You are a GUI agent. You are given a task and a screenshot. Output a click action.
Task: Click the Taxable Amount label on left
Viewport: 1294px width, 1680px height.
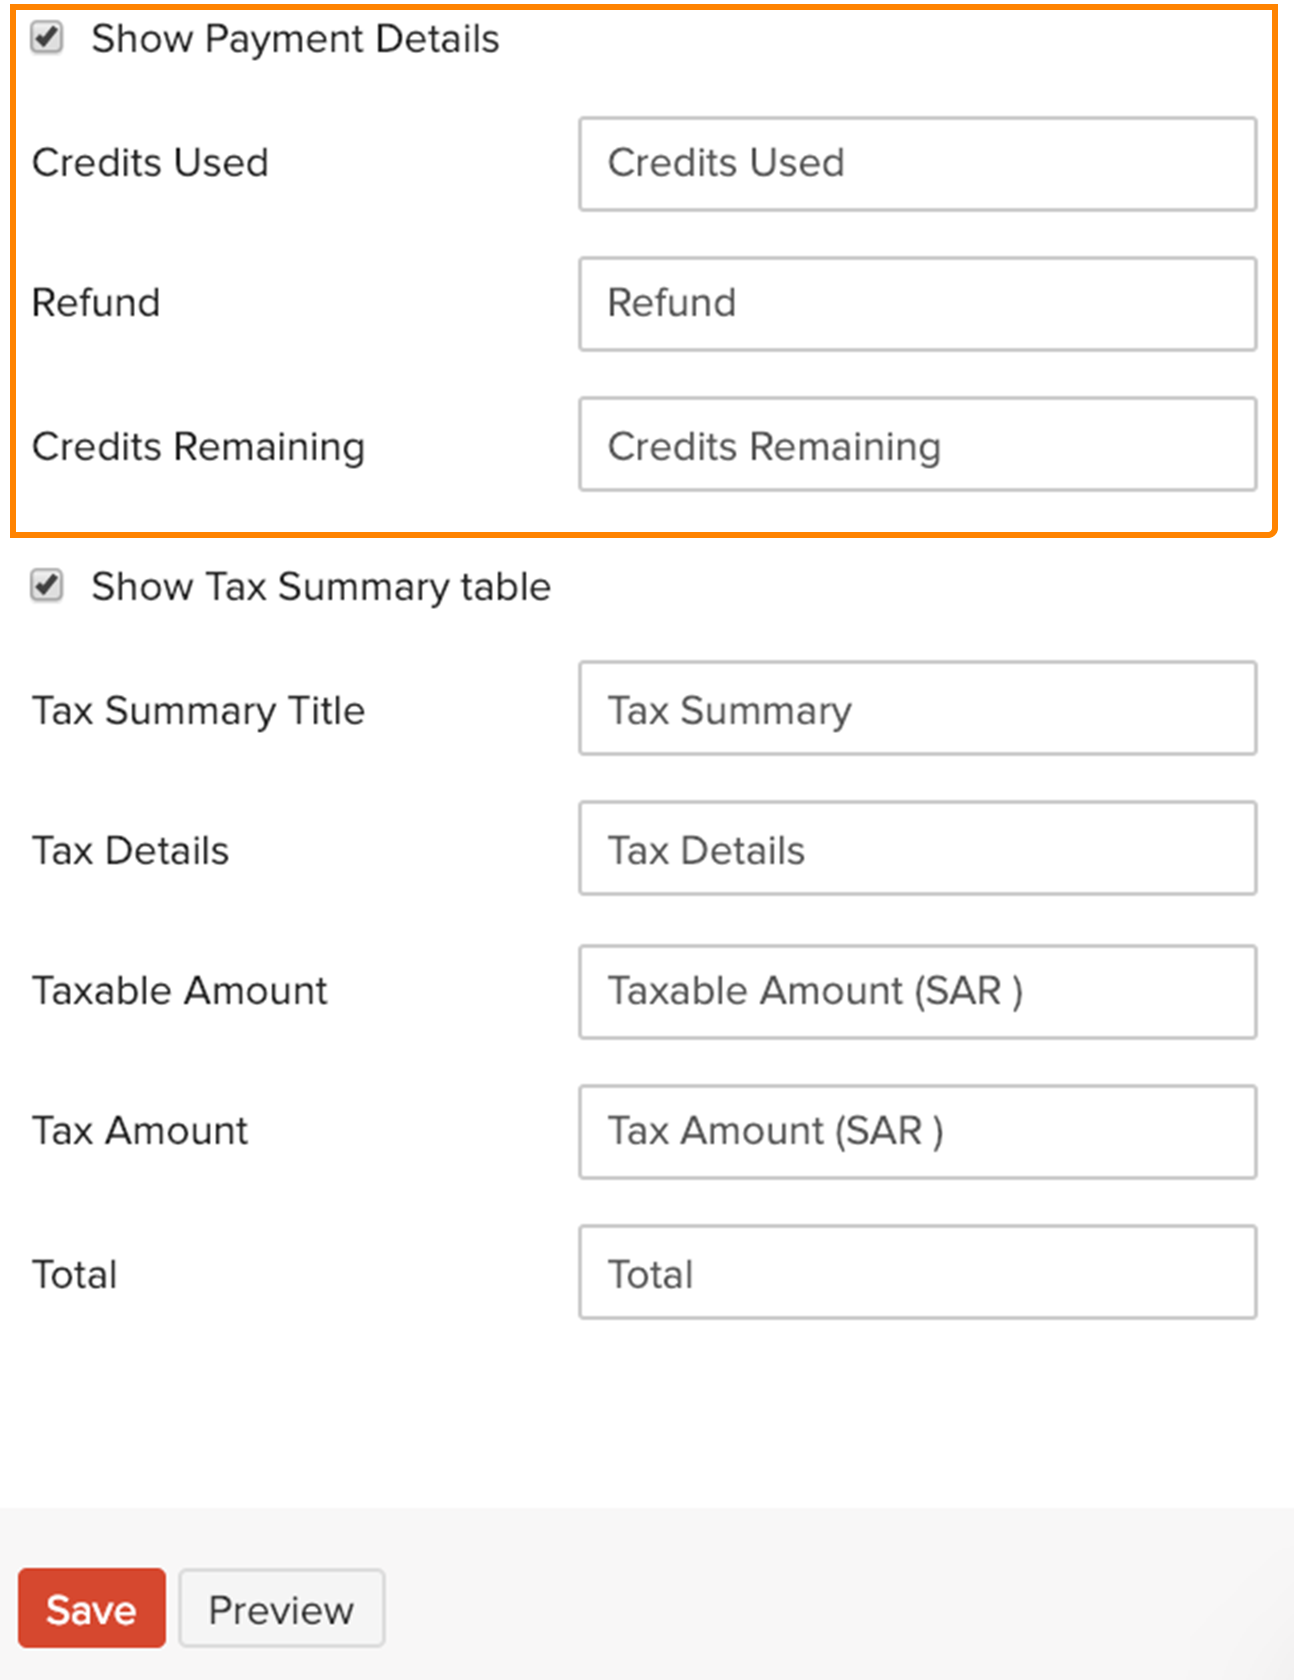click(x=180, y=991)
